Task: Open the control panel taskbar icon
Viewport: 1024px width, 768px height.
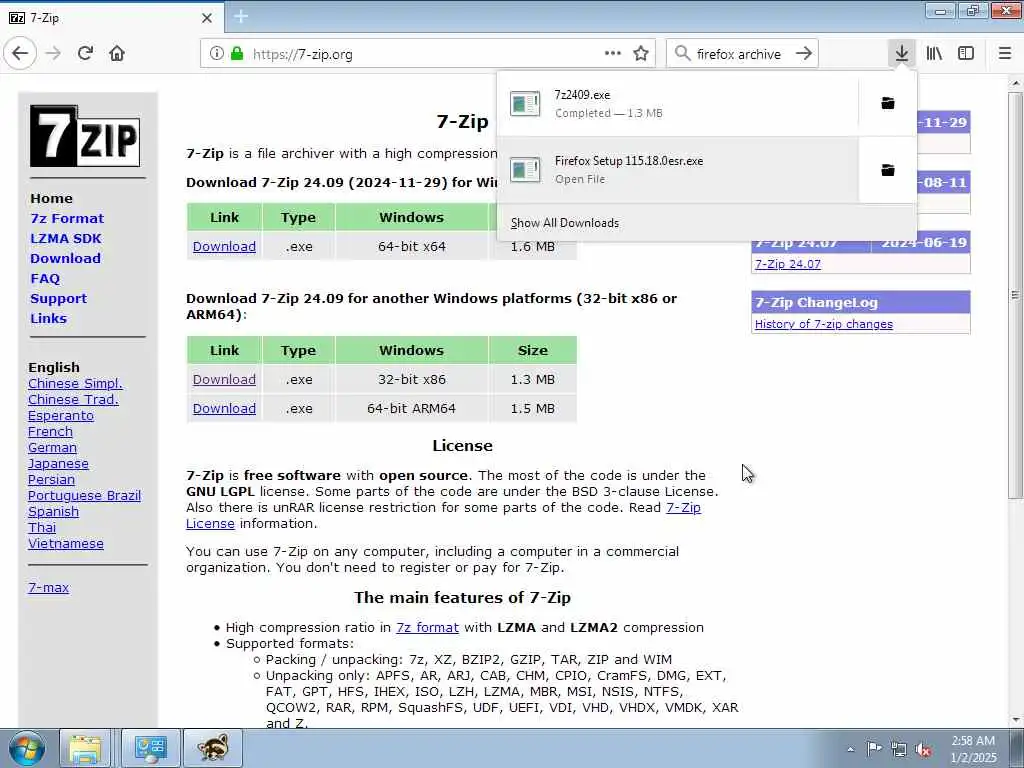Action: pyautogui.click(x=151, y=748)
